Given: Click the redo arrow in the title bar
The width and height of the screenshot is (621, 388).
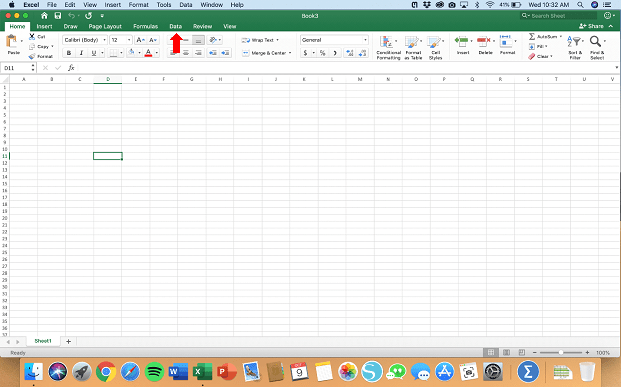Looking at the screenshot, I should [x=88, y=15].
